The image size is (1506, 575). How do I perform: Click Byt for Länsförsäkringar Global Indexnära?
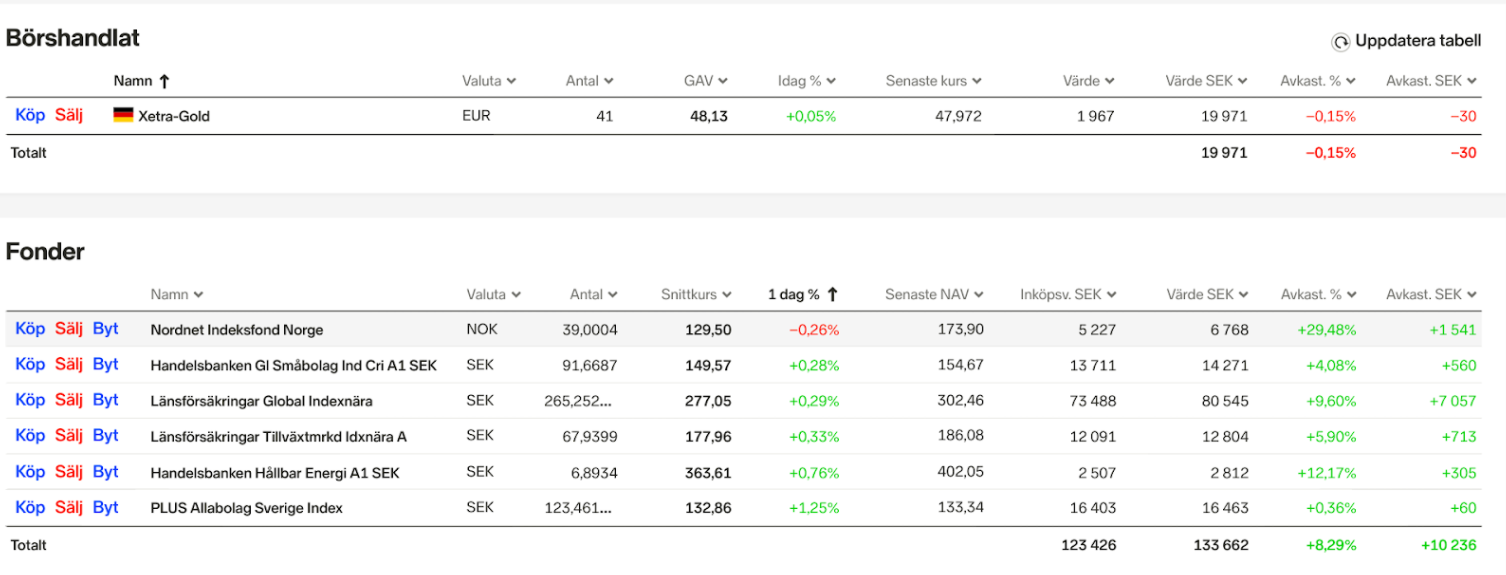pyautogui.click(x=105, y=400)
